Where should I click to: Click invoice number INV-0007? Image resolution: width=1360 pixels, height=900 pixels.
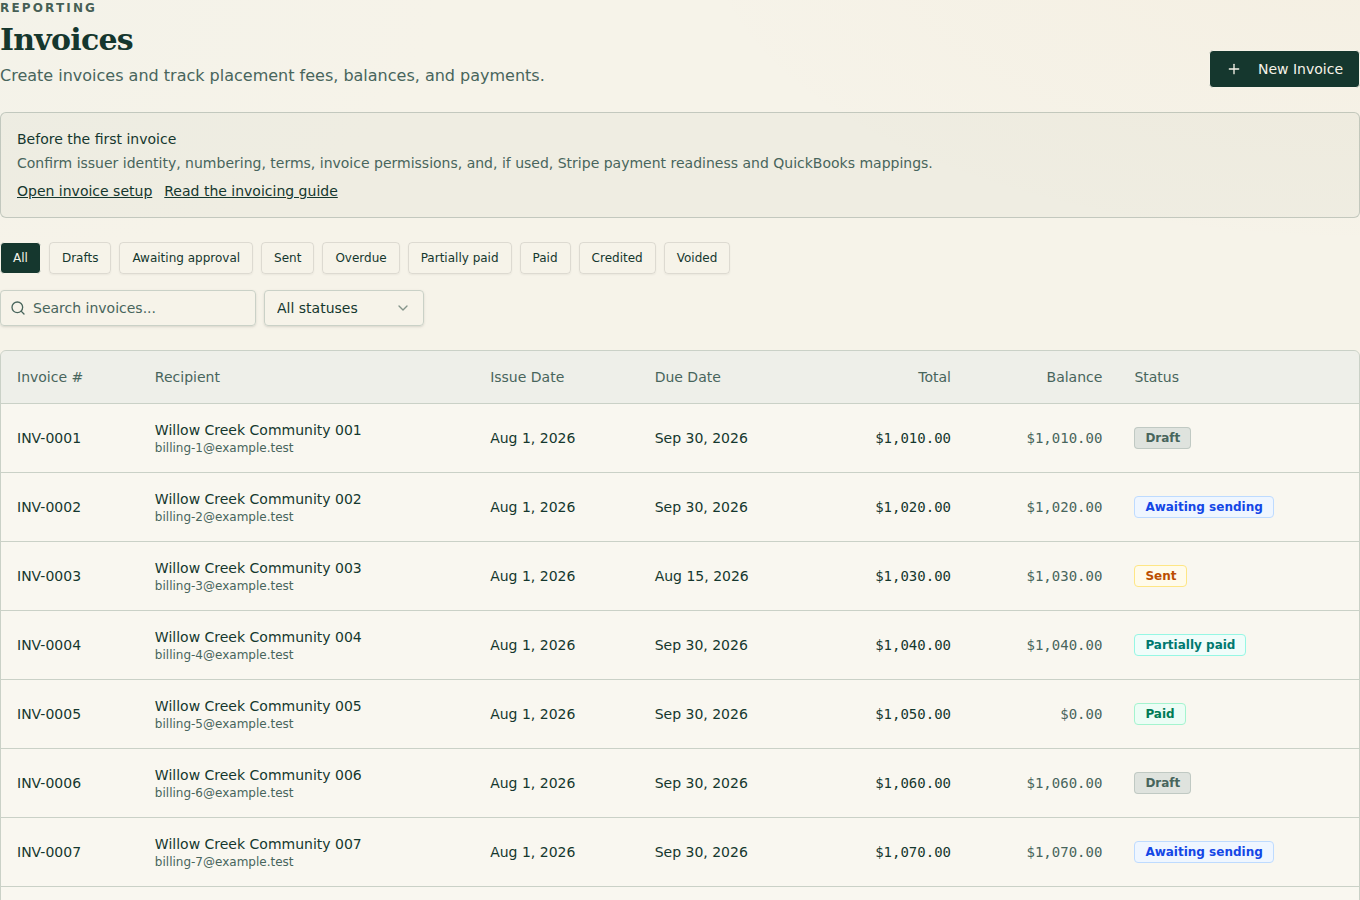pyautogui.click(x=49, y=852)
